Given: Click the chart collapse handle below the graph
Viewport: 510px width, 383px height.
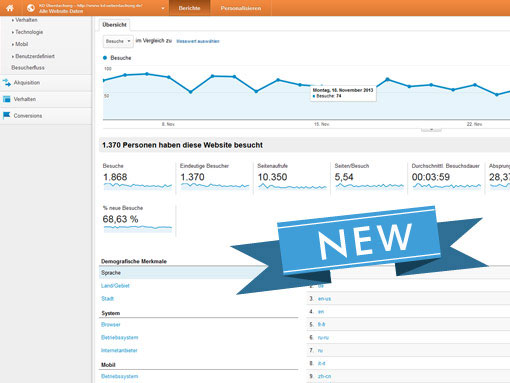Looking at the screenshot, I should 431,130.
